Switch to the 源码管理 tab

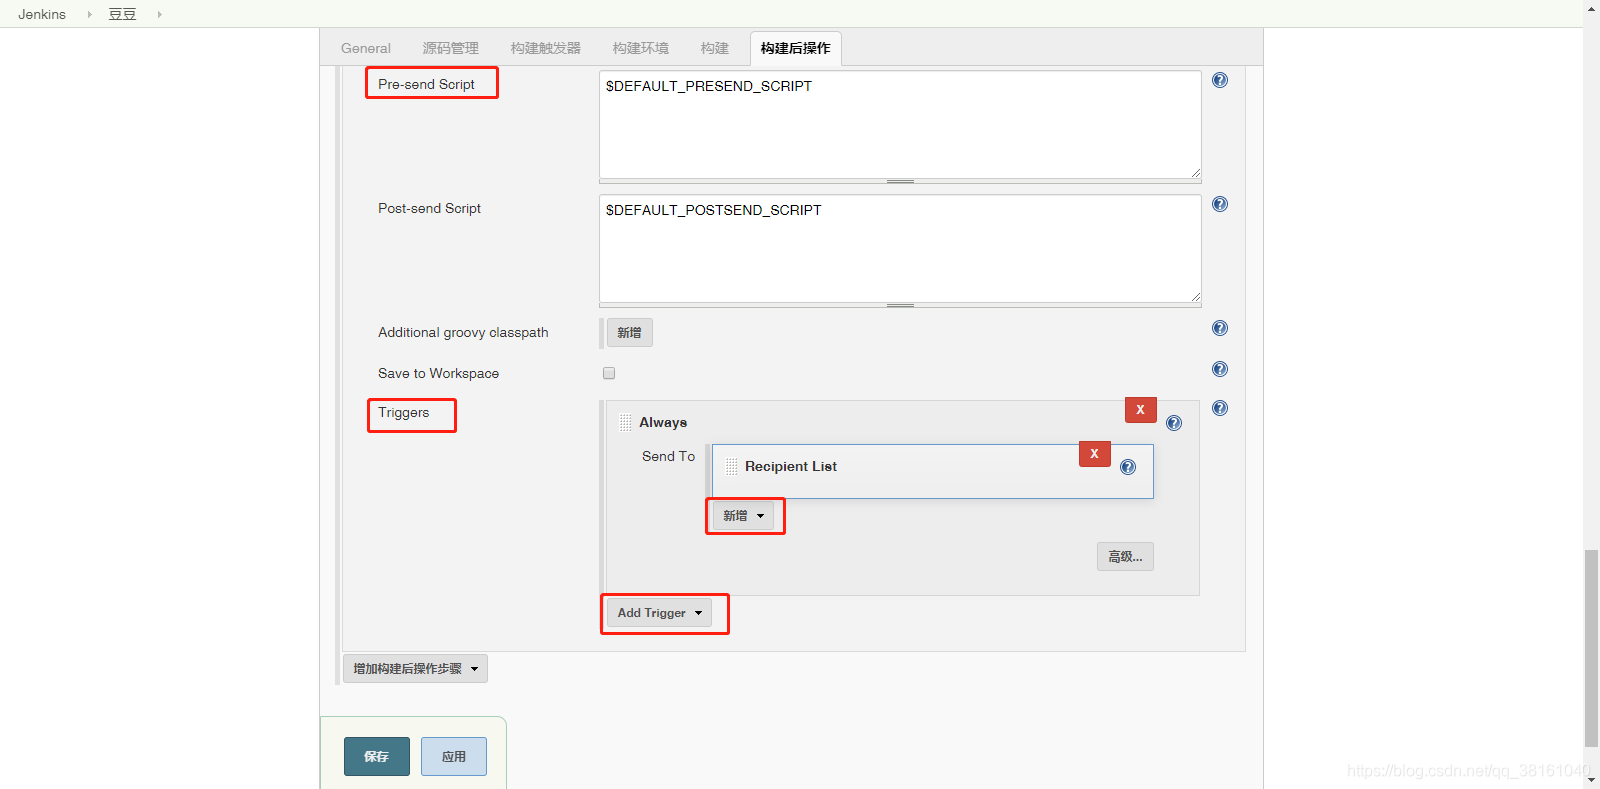[450, 48]
